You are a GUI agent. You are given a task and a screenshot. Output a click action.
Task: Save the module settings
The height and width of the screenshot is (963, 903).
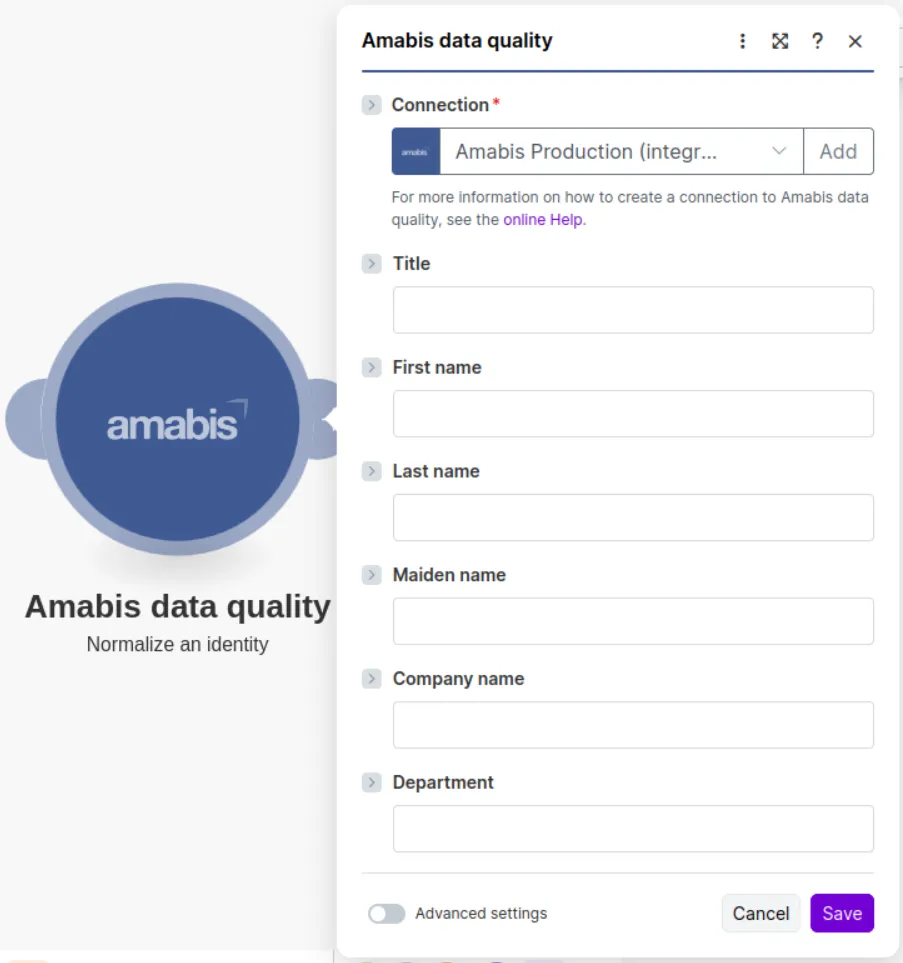click(x=841, y=913)
